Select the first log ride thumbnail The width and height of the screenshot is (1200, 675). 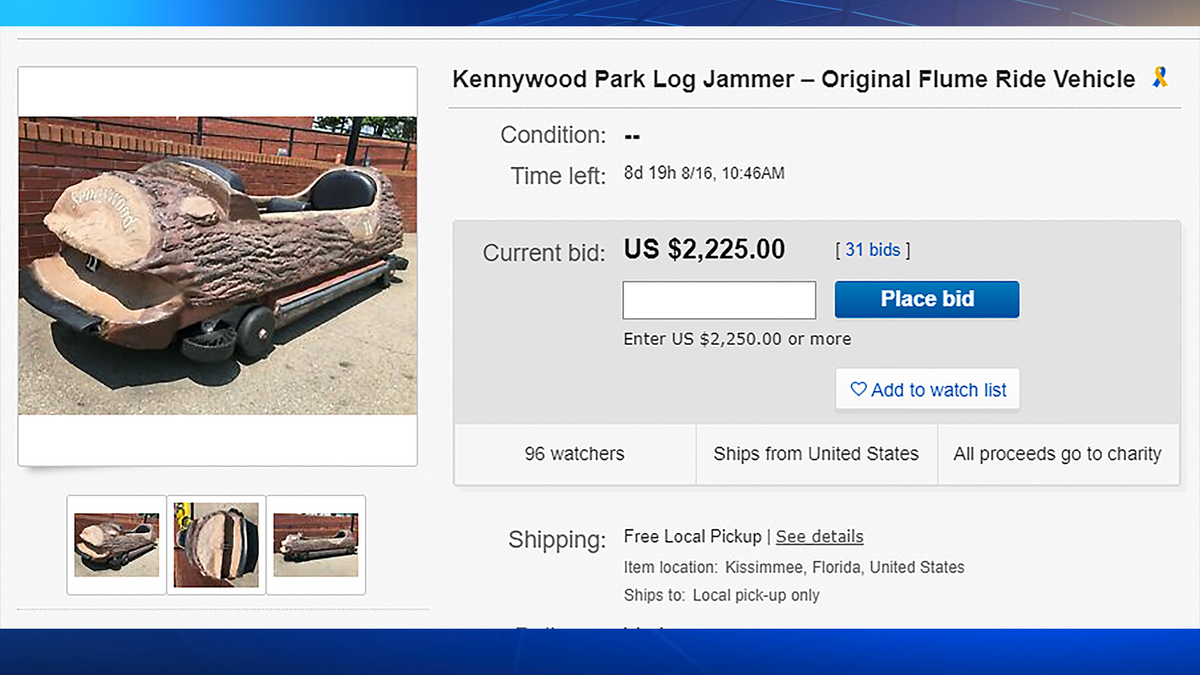(x=116, y=544)
